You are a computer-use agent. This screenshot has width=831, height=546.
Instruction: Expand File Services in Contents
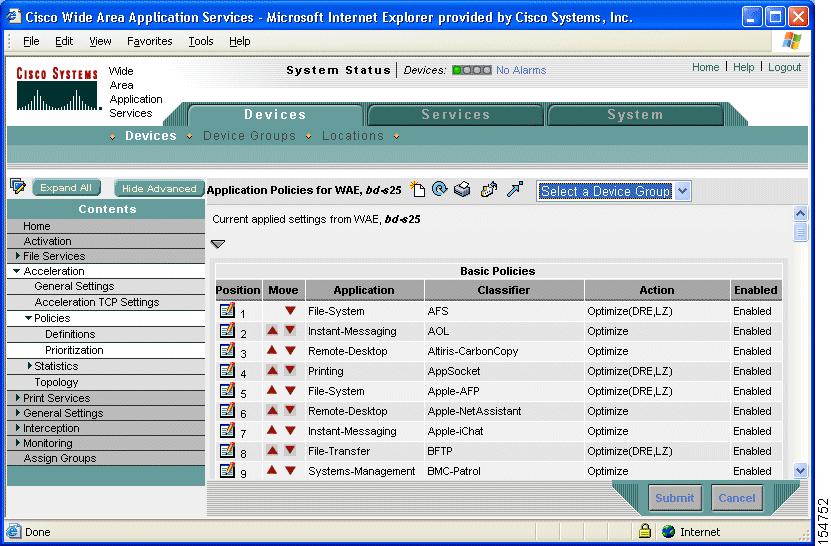(x=17, y=256)
